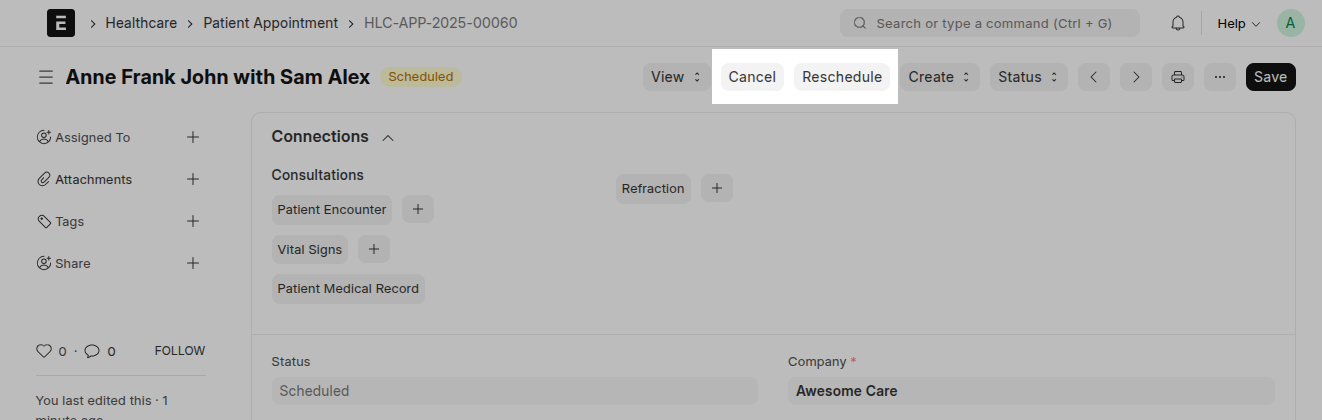Image resolution: width=1322 pixels, height=420 pixels.
Task: Click the Reschedule button
Action: point(842,77)
